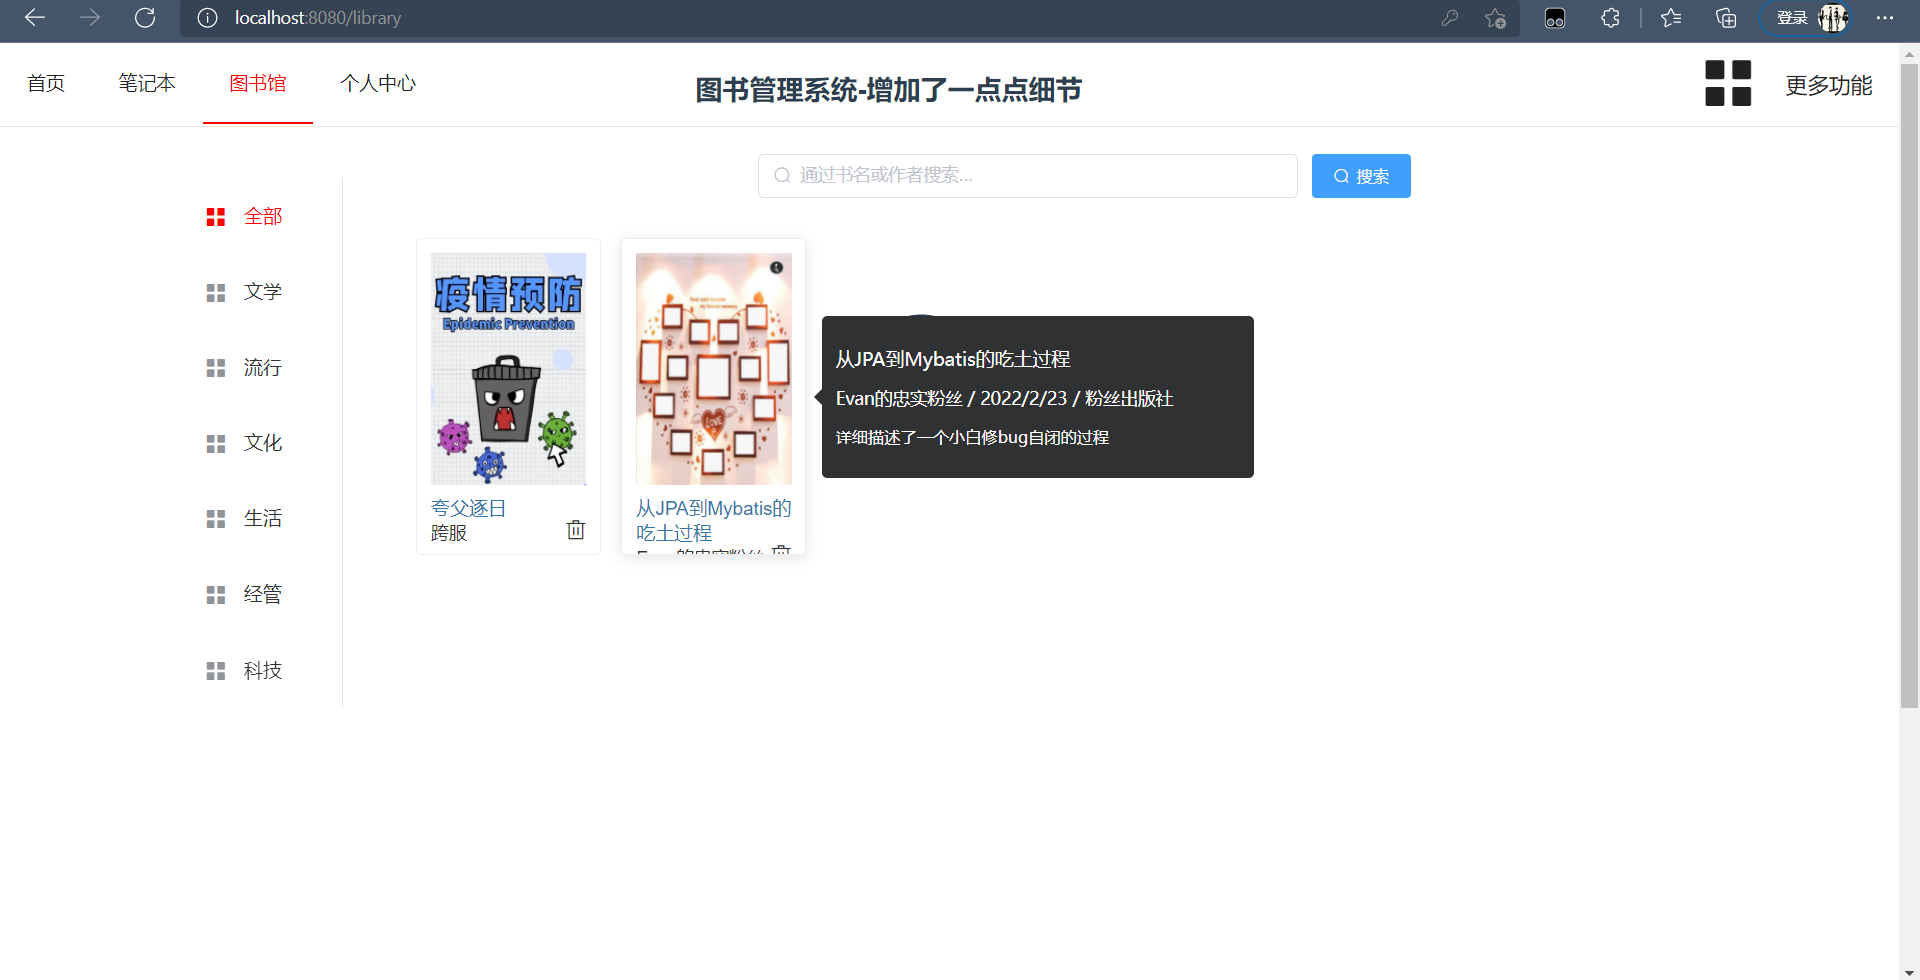Click the apps grid icon beside 更多功能
Screen dimensions: 1920x980
pos(1729,83)
